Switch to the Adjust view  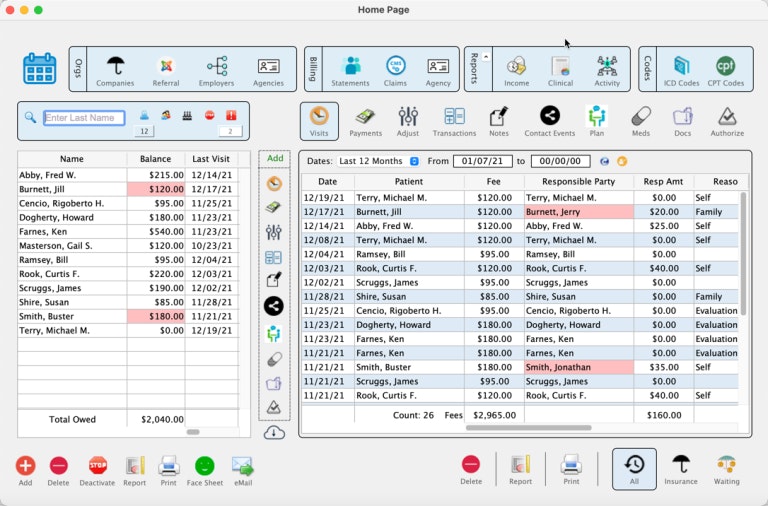(408, 121)
